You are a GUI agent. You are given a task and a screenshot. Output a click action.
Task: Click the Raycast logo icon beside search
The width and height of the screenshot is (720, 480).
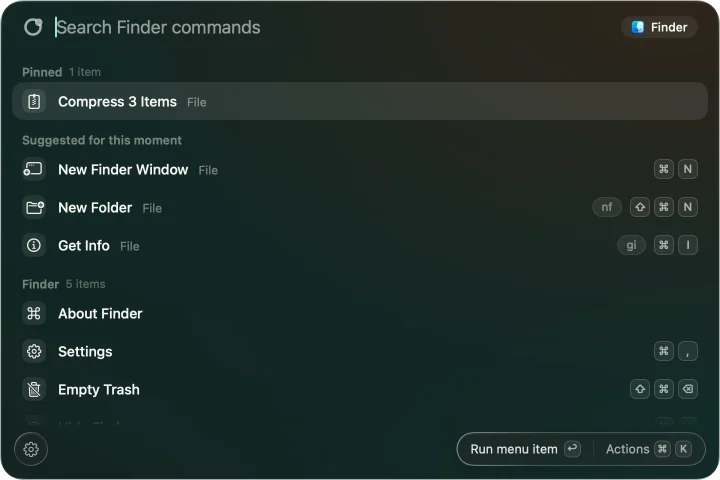pyautogui.click(x=33, y=27)
